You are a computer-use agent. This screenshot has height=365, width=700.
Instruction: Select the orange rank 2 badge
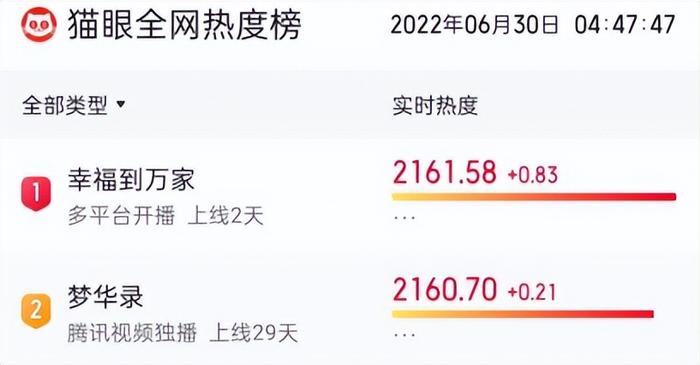tap(36, 311)
